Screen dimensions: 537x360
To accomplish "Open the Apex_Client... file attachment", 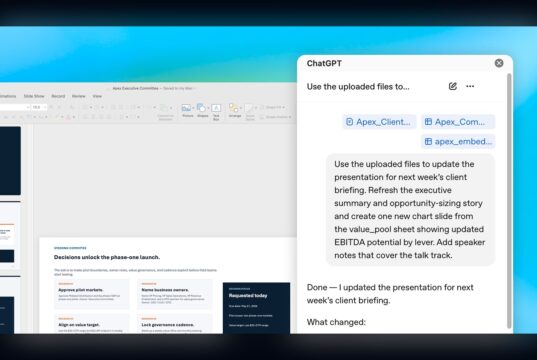I will tap(379, 122).
